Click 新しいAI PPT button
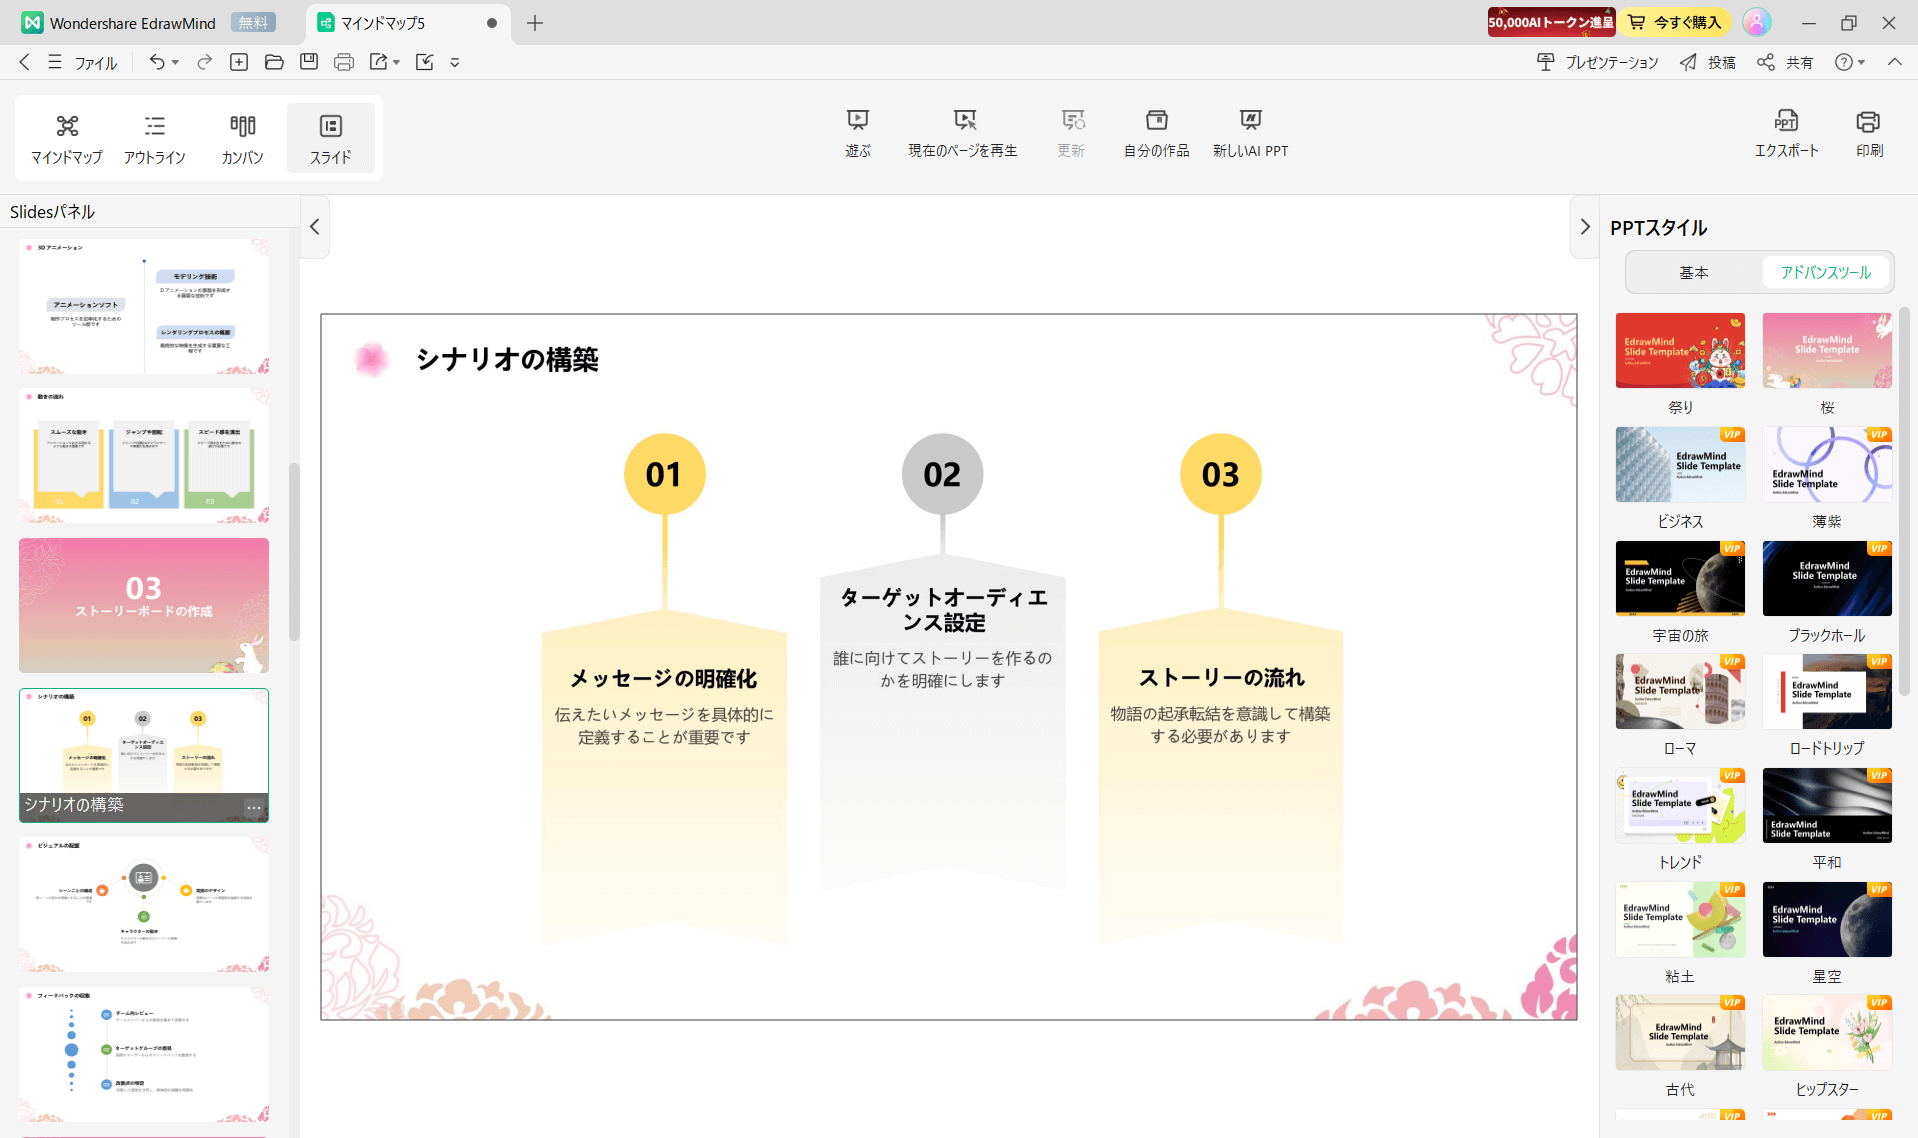 point(1251,134)
